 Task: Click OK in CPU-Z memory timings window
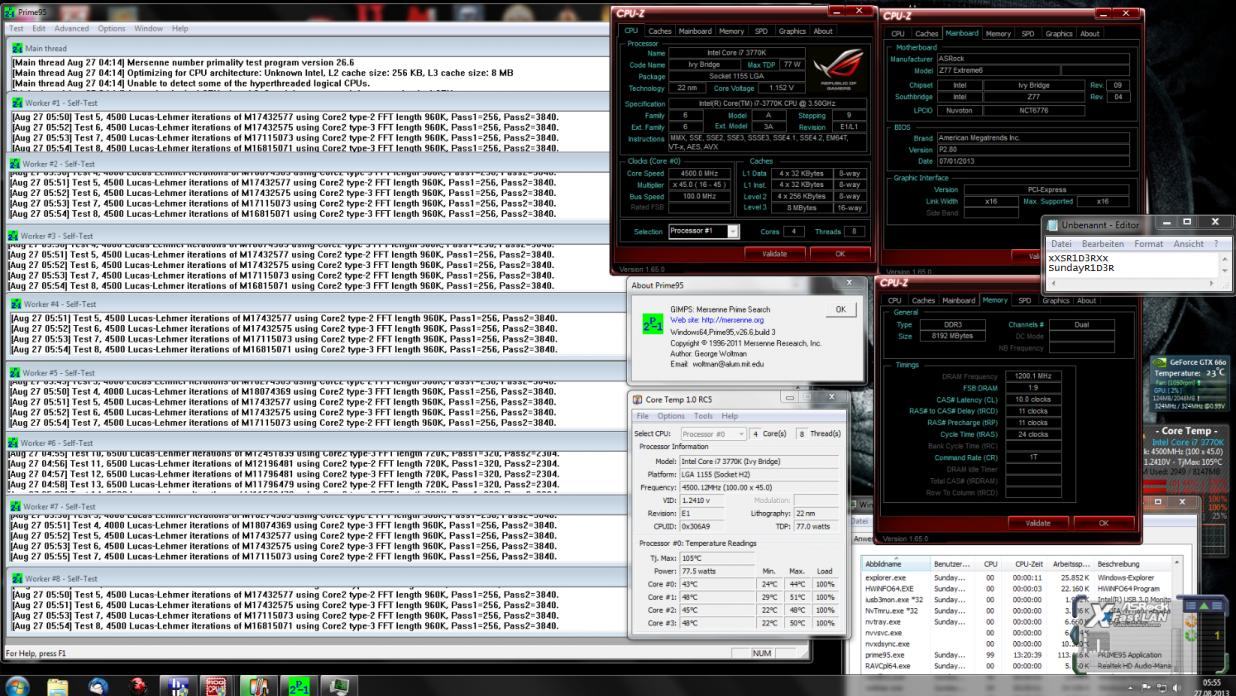(1104, 523)
